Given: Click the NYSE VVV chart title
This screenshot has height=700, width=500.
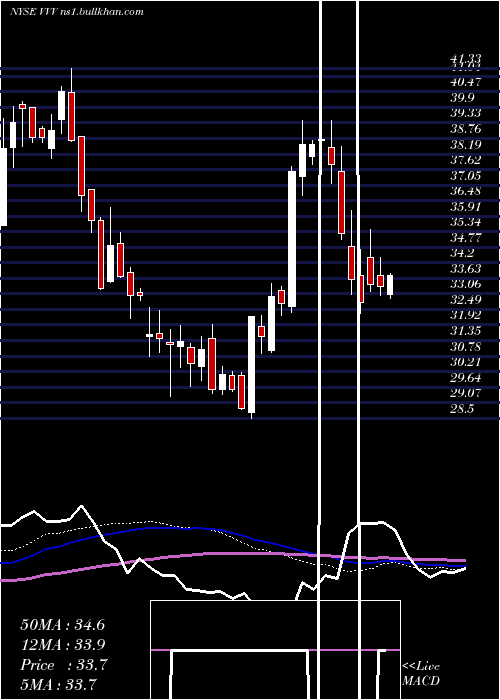Looking at the screenshot, I should coord(77,12).
